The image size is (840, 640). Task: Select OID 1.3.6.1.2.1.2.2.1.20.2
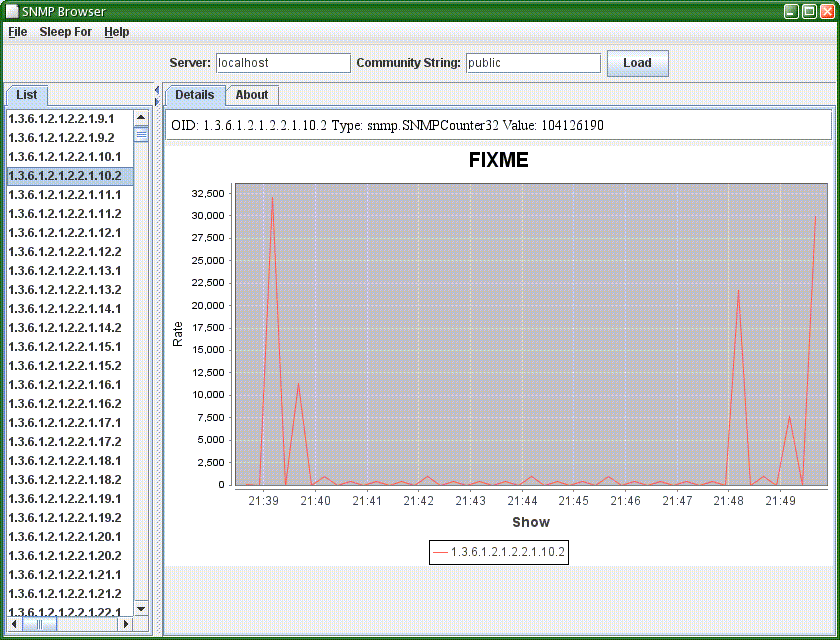70,556
